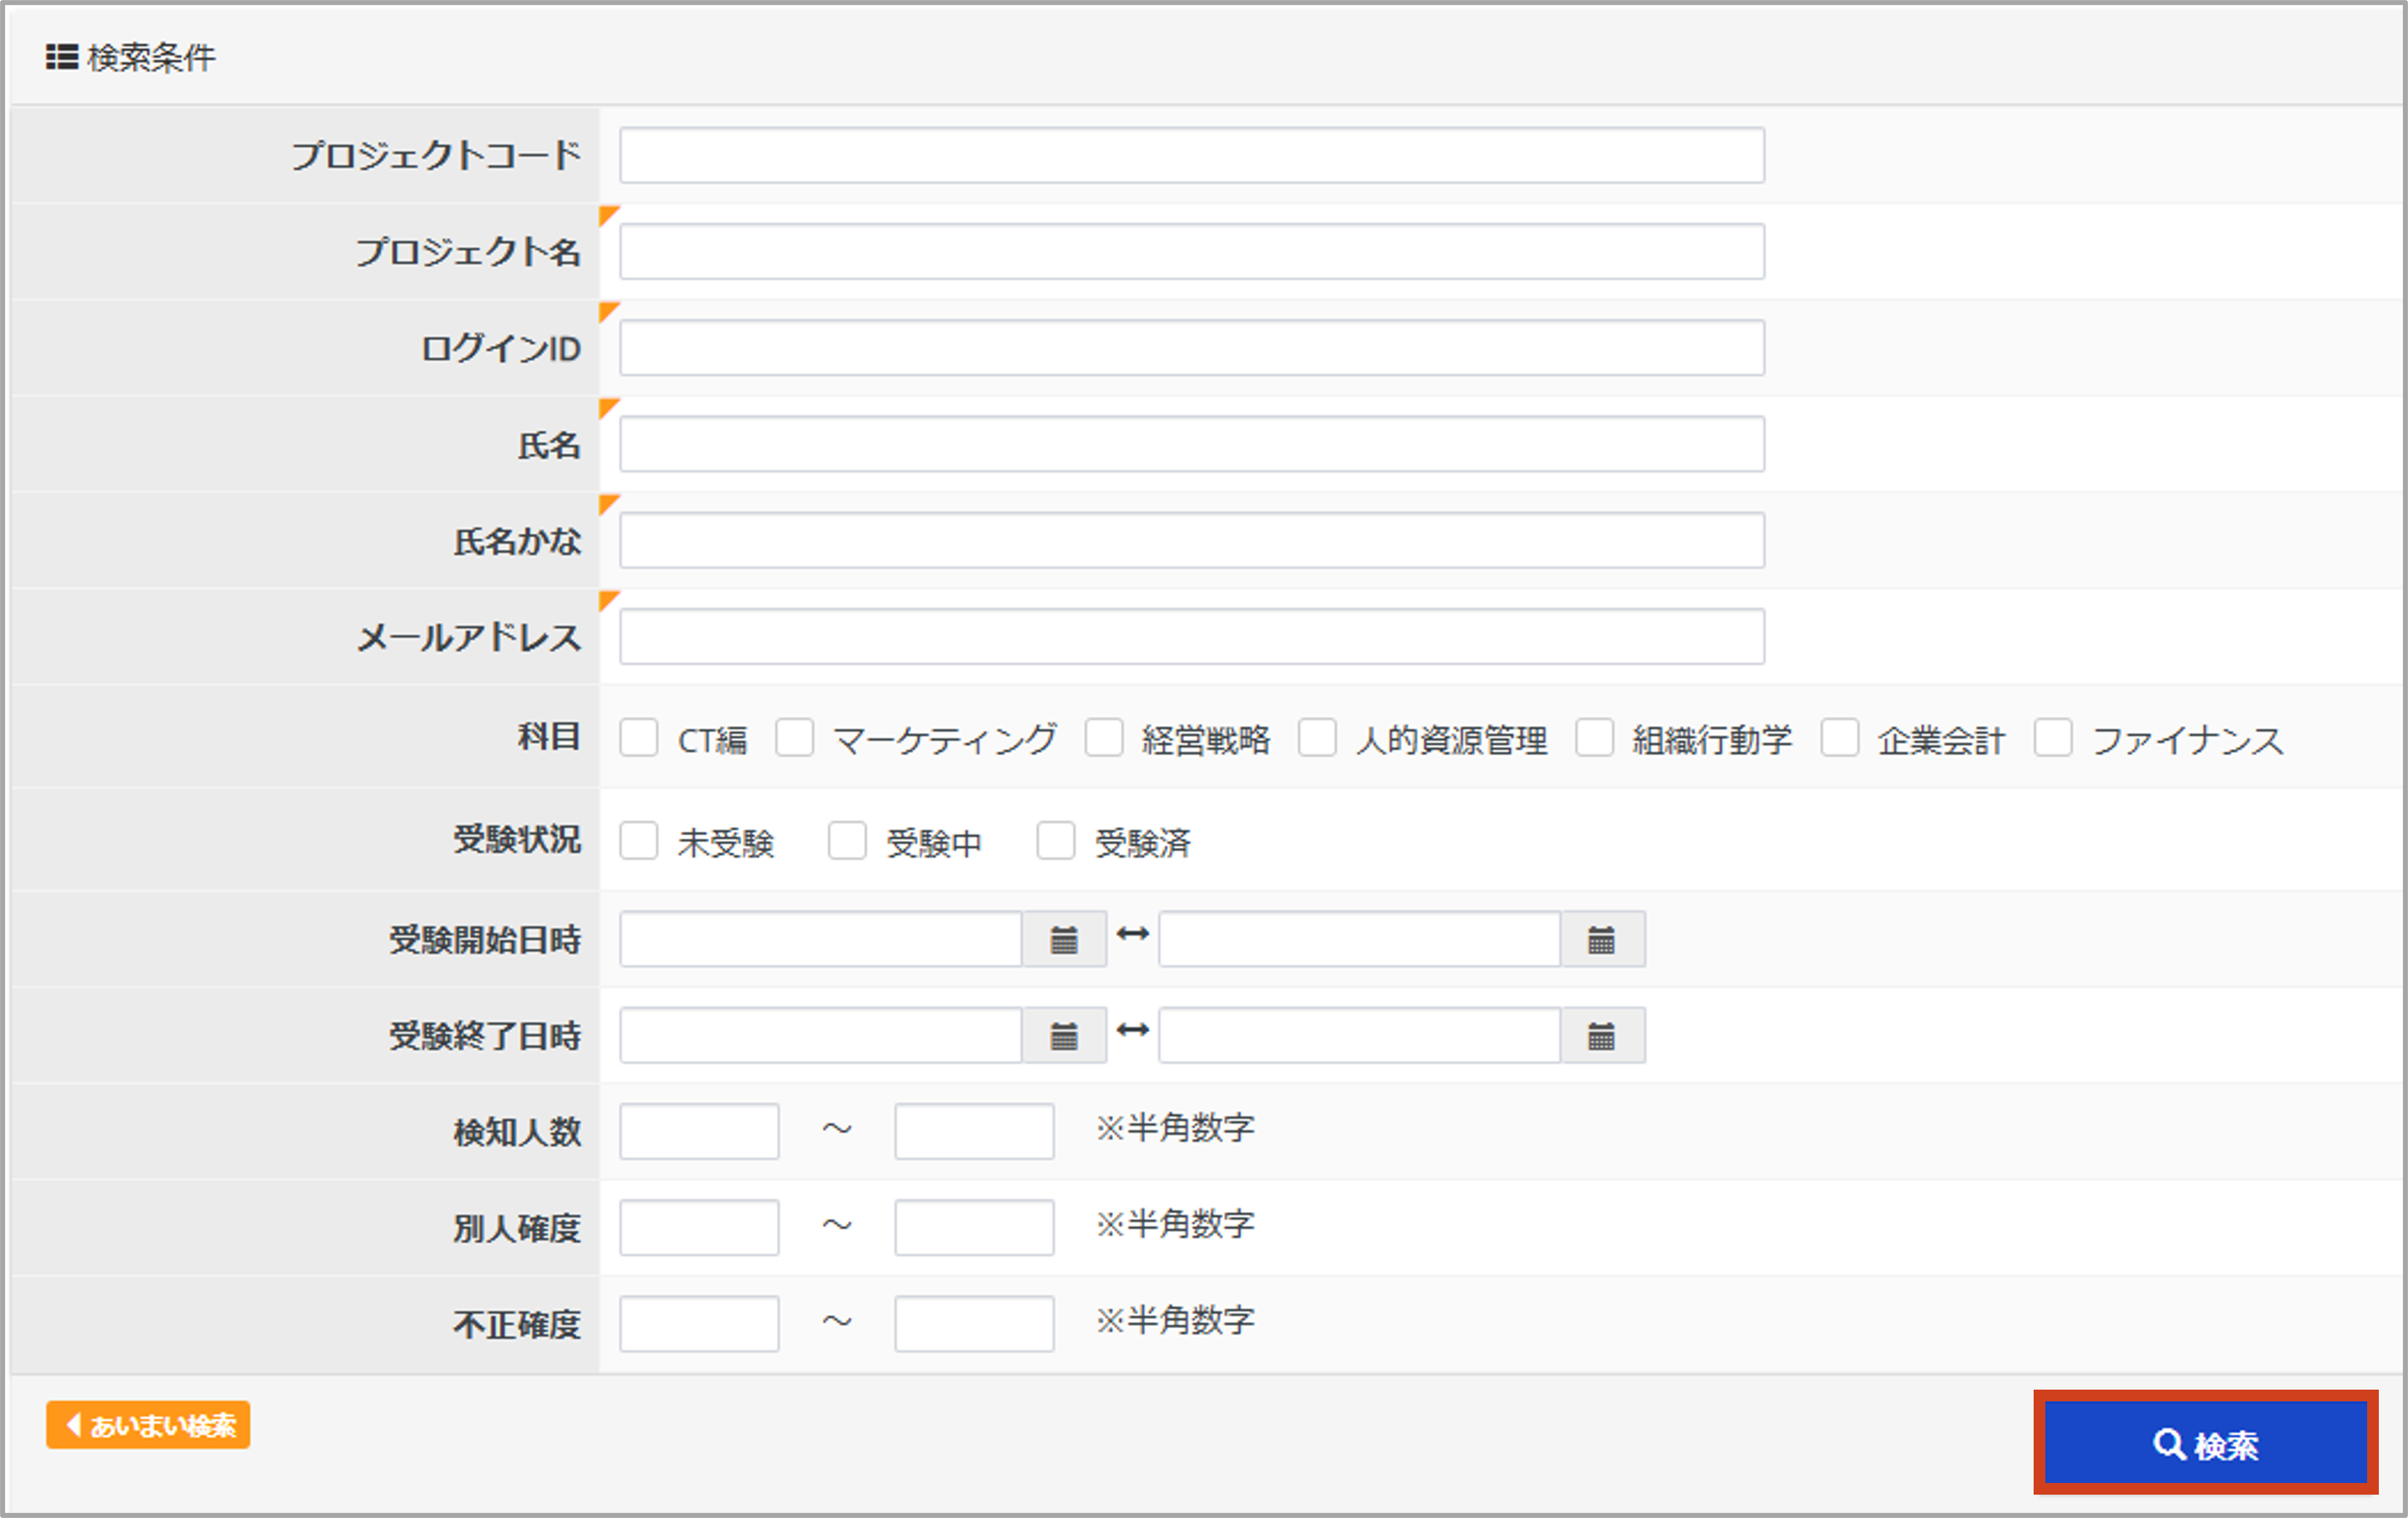The image size is (2408, 1518).
Task: Open the calendar picker for 受験開始日時 start date
Action: (1063, 938)
